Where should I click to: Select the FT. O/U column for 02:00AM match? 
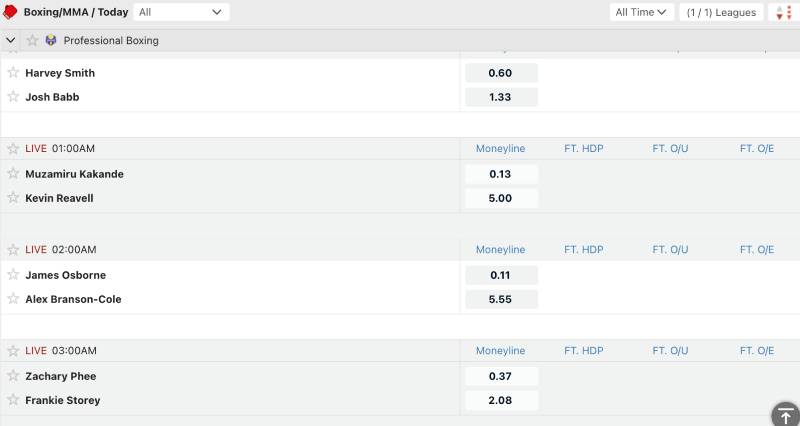pos(671,250)
